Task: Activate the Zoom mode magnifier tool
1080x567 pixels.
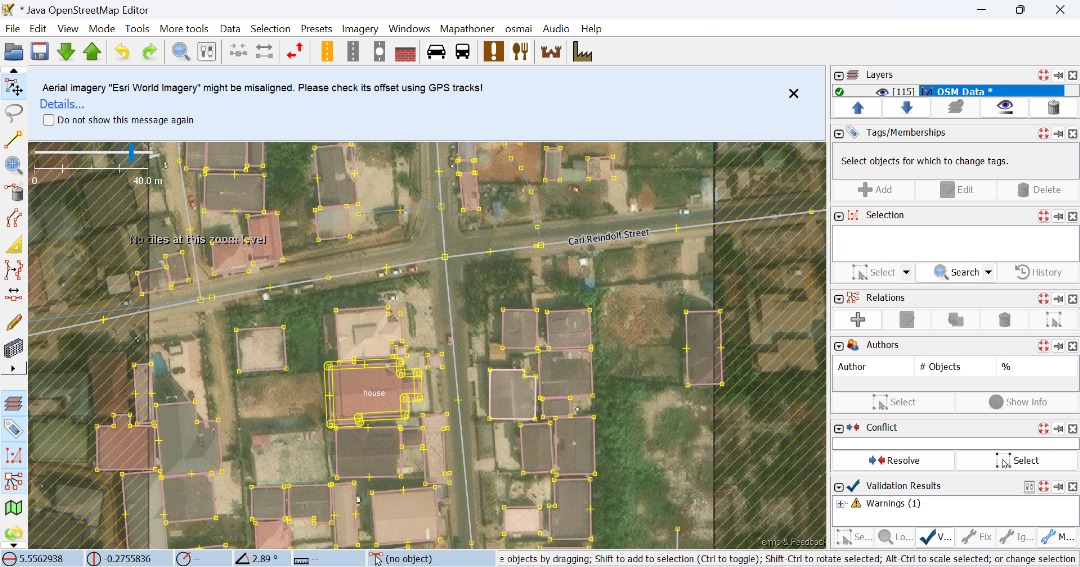Action: point(13,165)
